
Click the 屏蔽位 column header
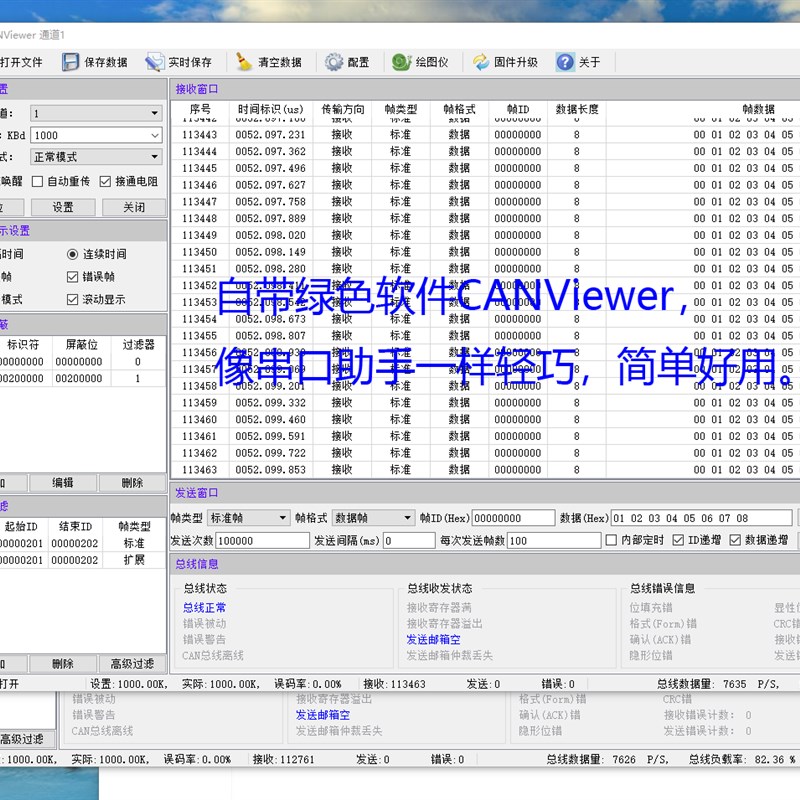82,345
